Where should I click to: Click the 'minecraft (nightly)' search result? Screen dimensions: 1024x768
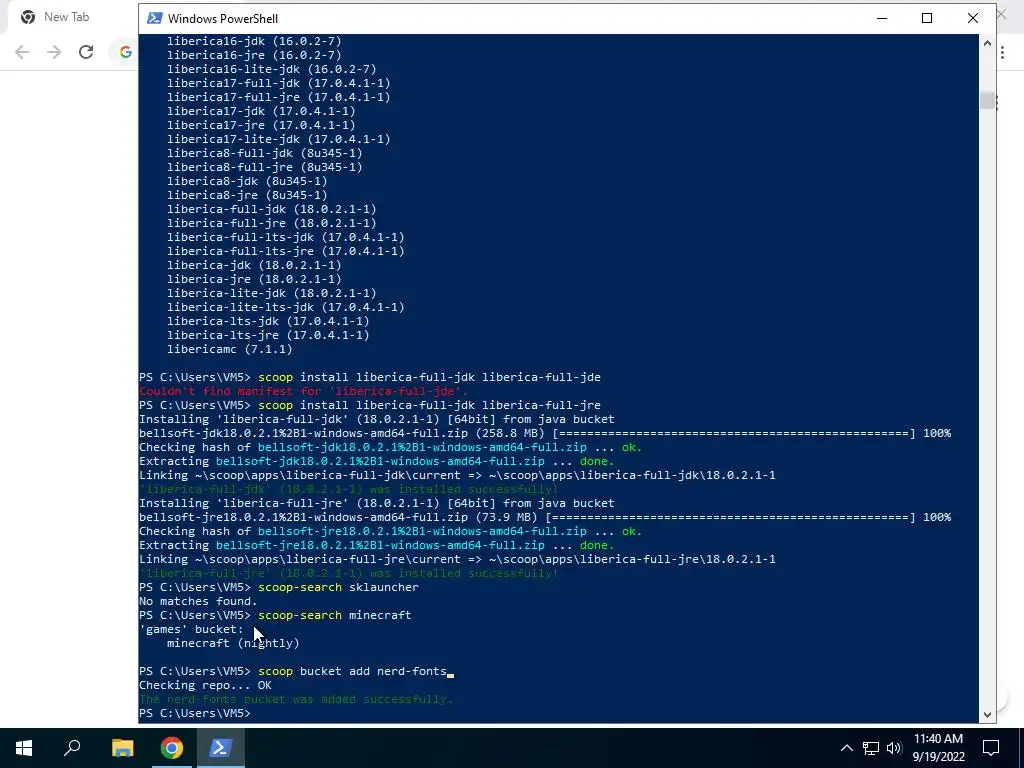point(233,643)
